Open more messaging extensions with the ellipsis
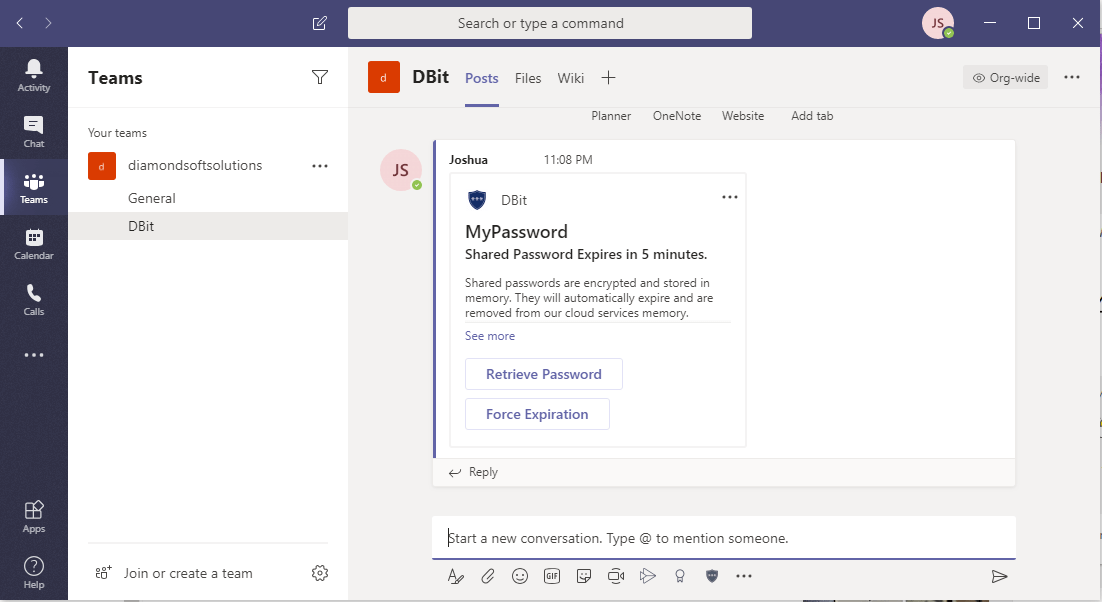This screenshot has height=602, width=1102. point(744,576)
